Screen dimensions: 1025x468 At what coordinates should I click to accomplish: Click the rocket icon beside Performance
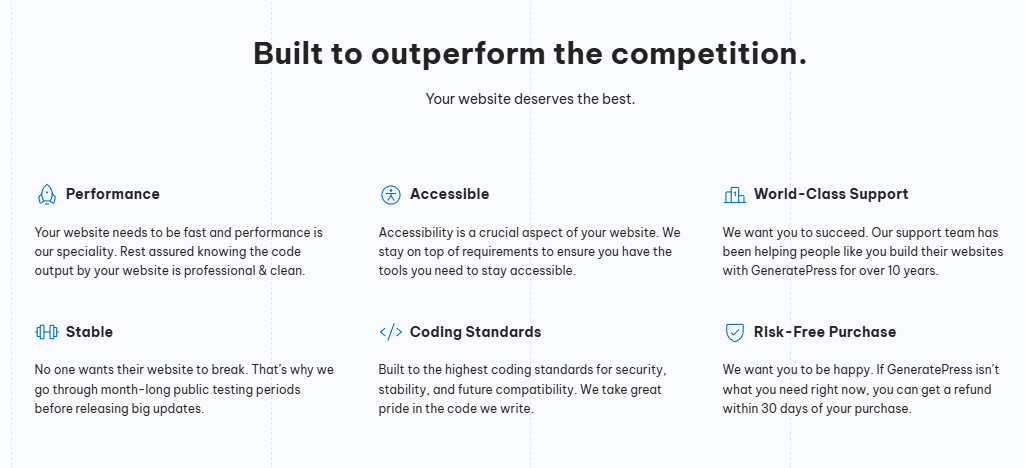(46, 194)
